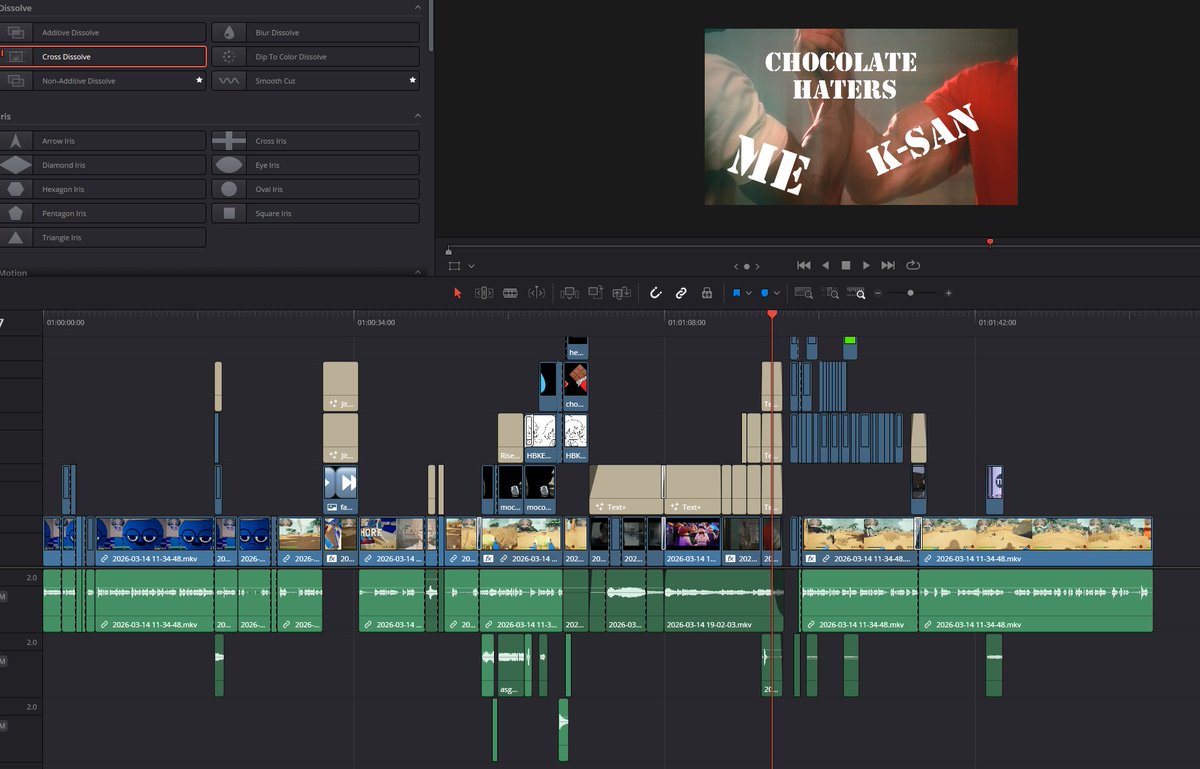Toggle timeline Snapping magnet
The image size is (1200, 769).
pyautogui.click(x=655, y=293)
